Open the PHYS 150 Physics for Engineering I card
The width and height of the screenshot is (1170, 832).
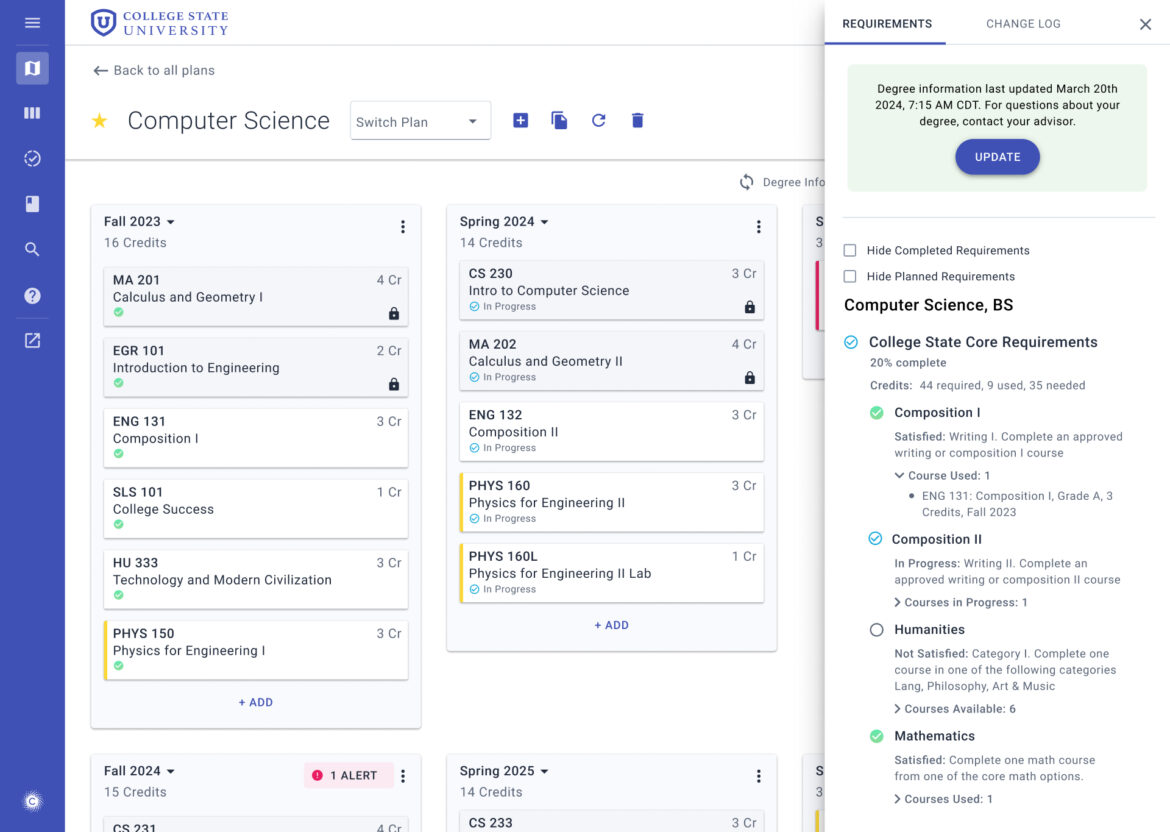coord(256,650)
